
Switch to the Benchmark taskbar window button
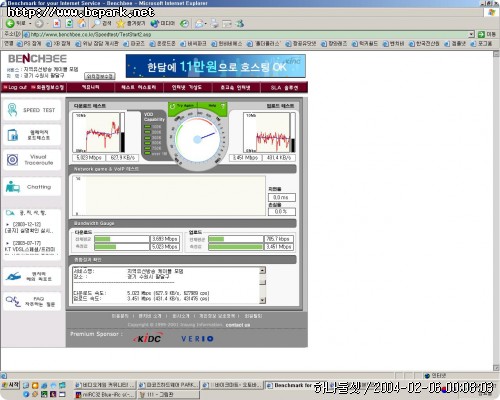pos(288,385)
